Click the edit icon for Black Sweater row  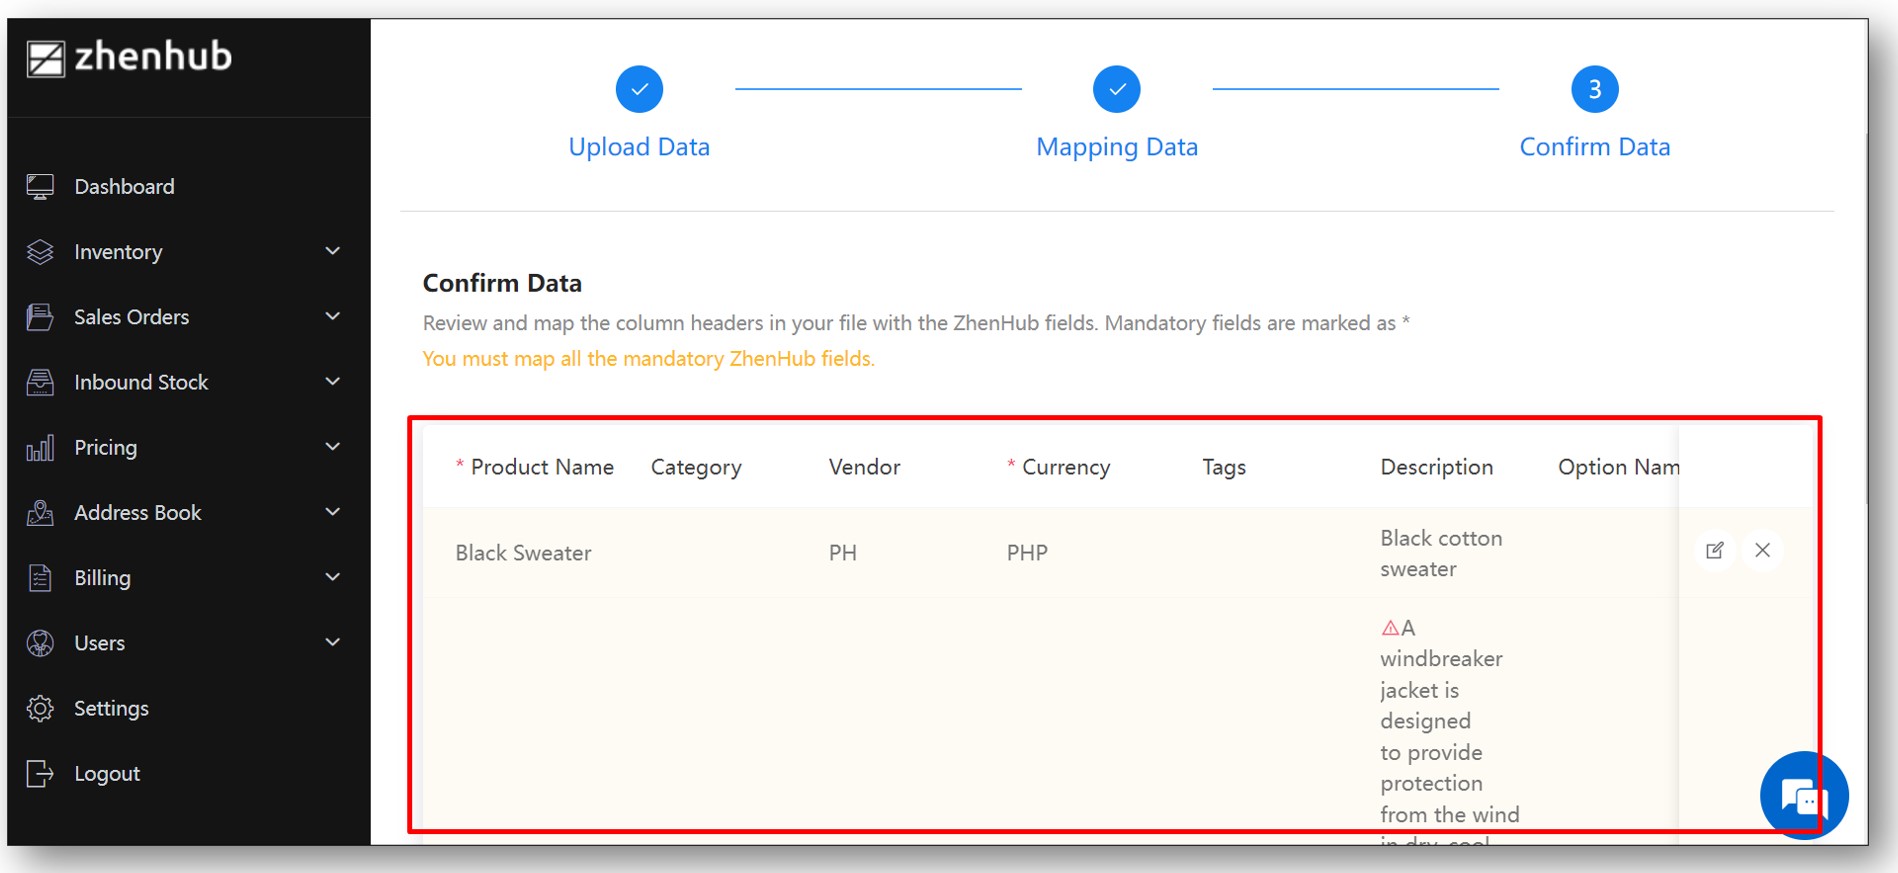(1714, 550)
